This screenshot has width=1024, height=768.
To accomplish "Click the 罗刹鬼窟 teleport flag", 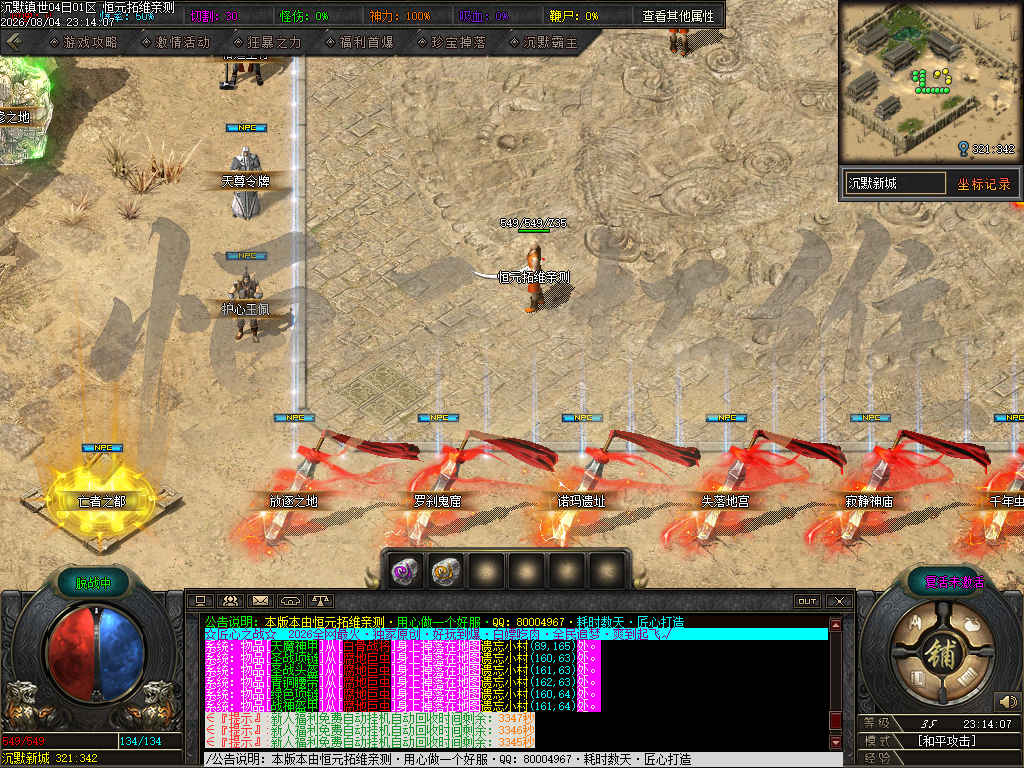I will click(438, 501).
